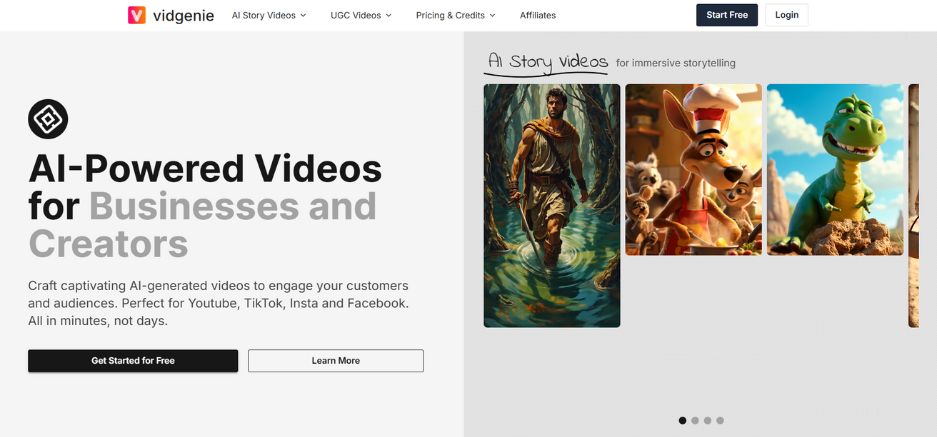Click 'for immersive storytelling' text

(x=675, y=63)
